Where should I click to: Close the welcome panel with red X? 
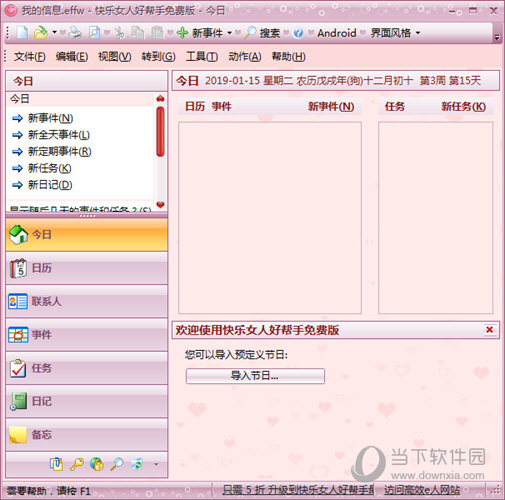489,330
